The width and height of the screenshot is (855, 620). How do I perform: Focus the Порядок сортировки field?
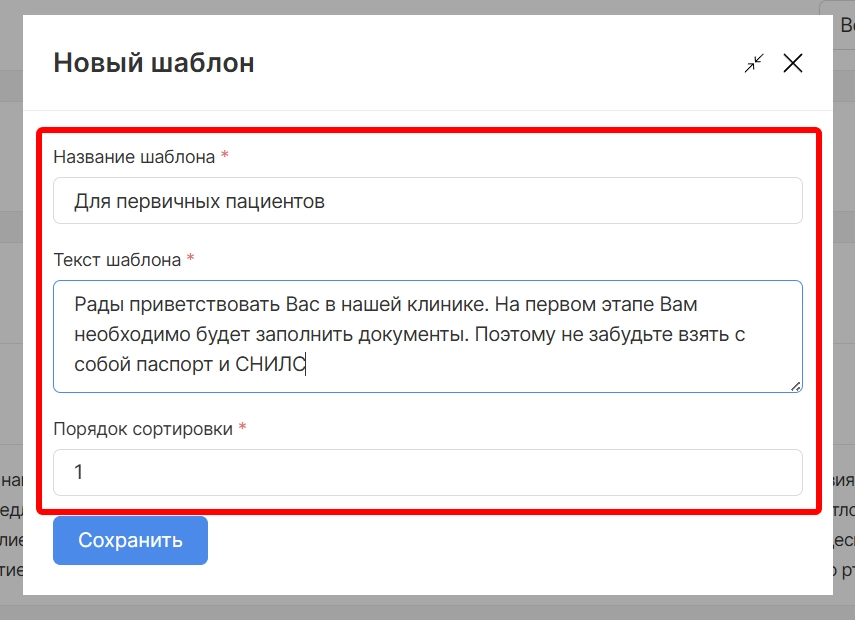point(427,472)
